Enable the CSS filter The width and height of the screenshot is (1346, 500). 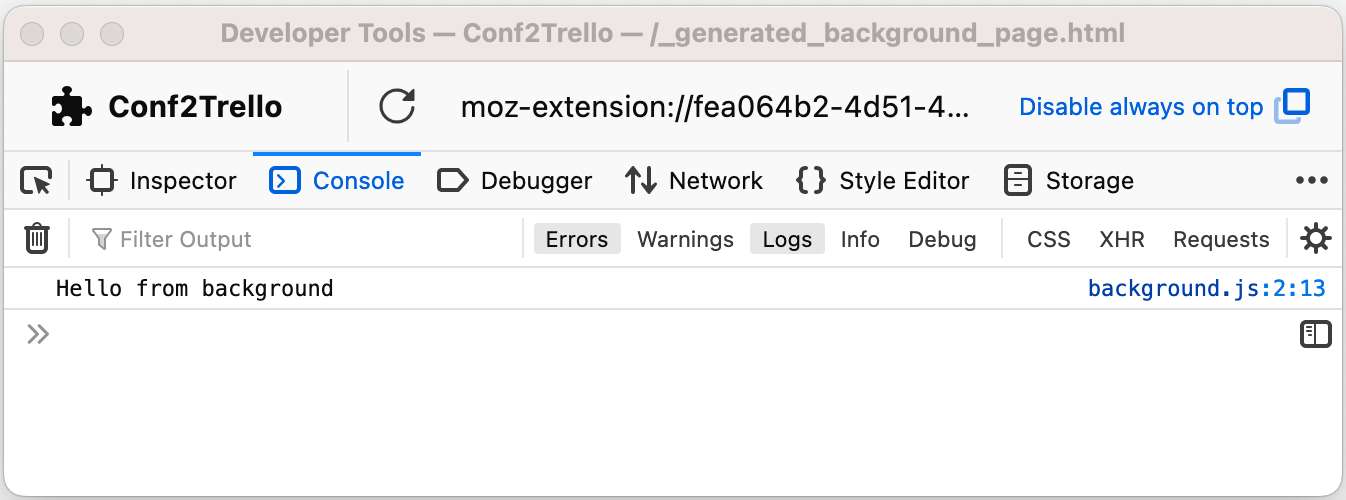pyautogui.click(x=1048, y=239)
